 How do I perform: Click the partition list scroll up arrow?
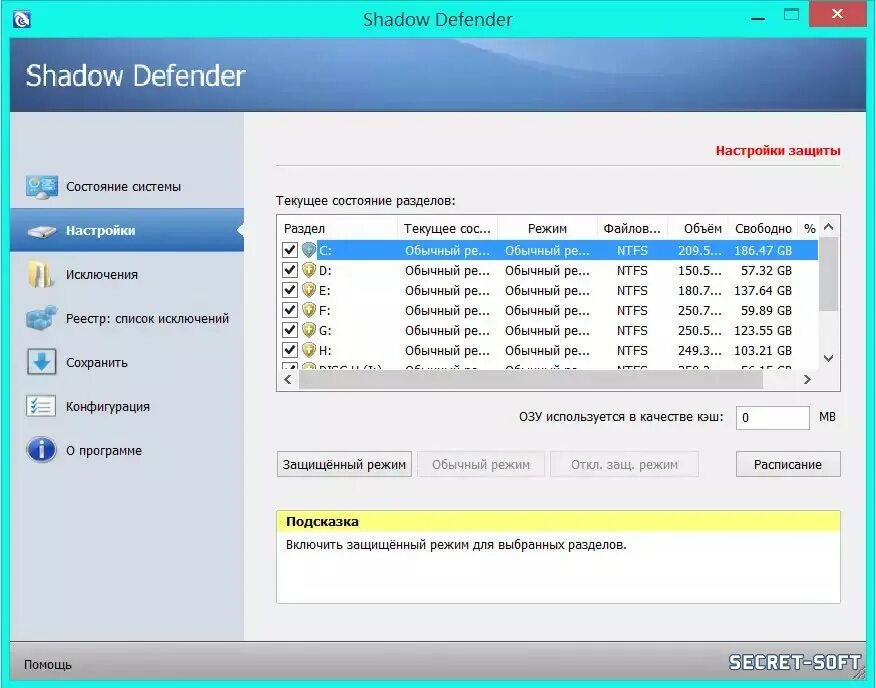point(829,227)
